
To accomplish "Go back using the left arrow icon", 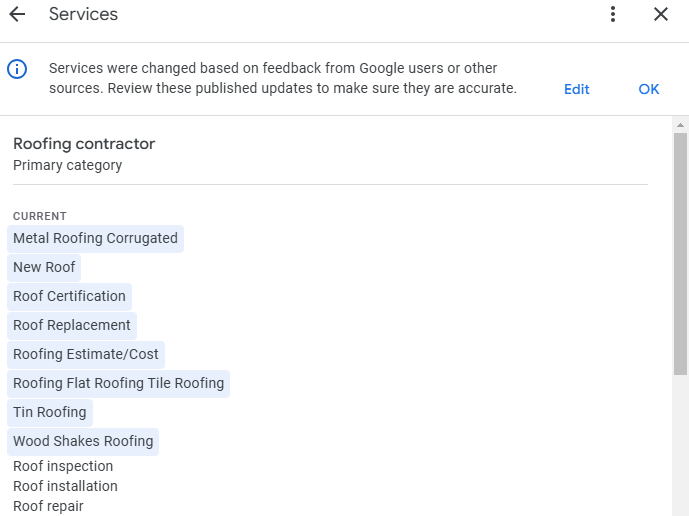I will click(x=17, y=14).
